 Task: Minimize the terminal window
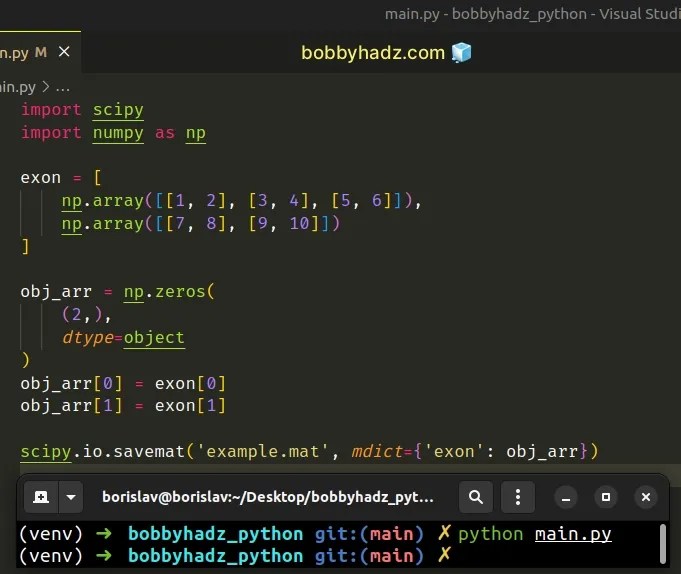coord(565,498)
